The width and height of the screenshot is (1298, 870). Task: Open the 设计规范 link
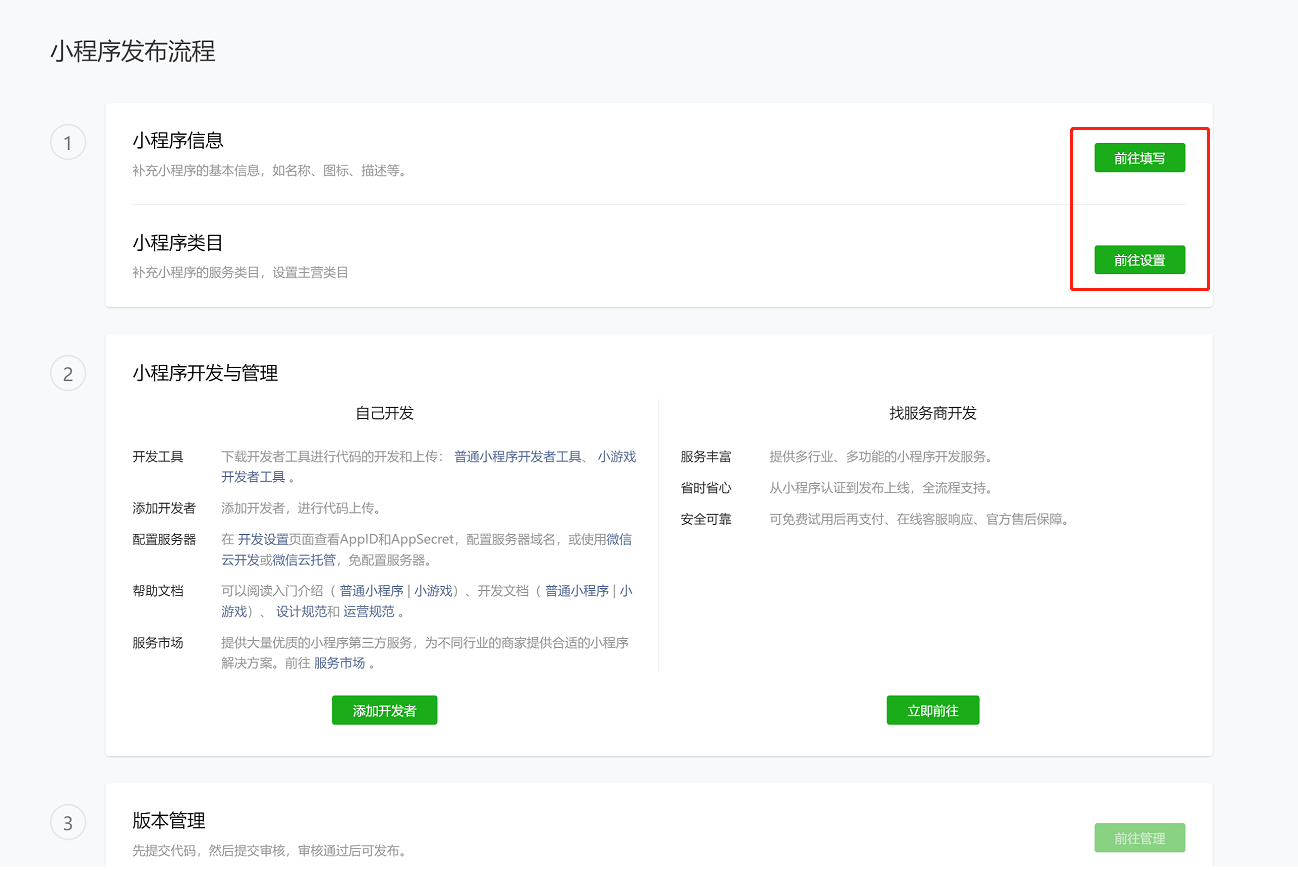click(301, 612)
